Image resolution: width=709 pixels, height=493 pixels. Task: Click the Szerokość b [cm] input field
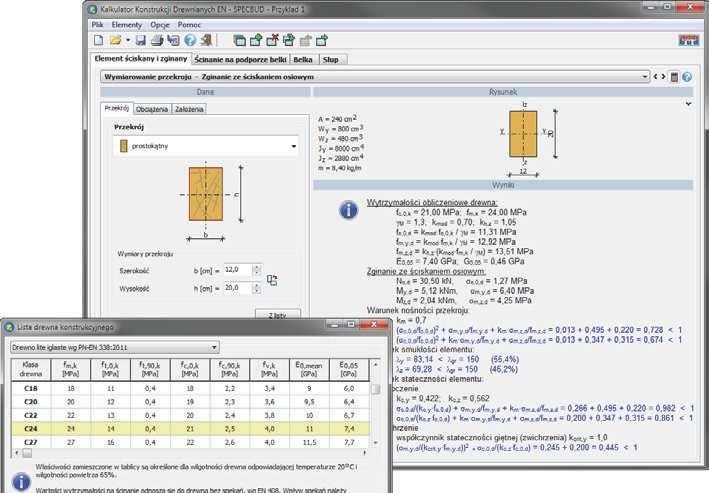click(238, 270)
